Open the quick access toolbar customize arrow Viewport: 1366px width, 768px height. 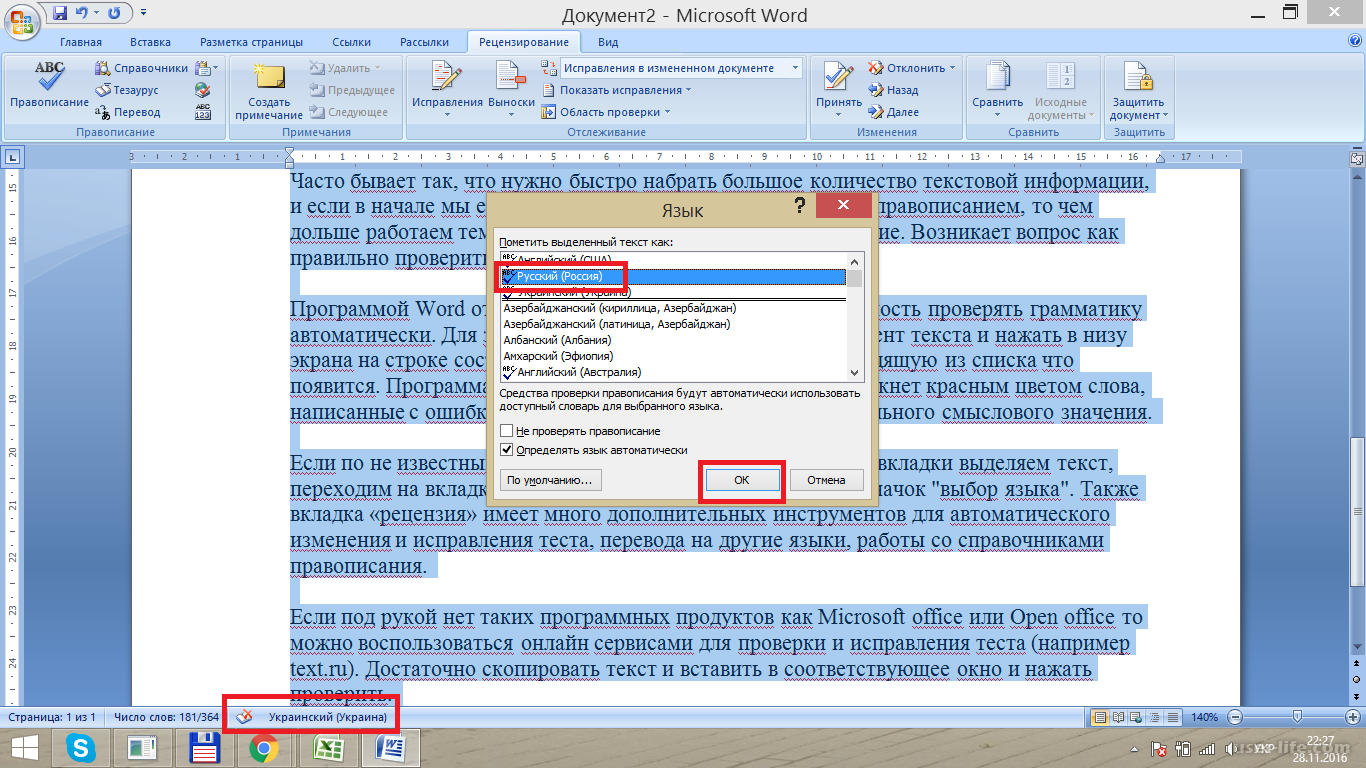(x=143, y=14)
